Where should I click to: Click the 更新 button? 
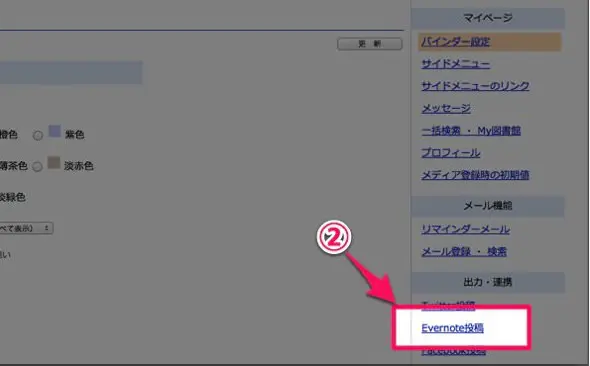click(x=370, y=44)
